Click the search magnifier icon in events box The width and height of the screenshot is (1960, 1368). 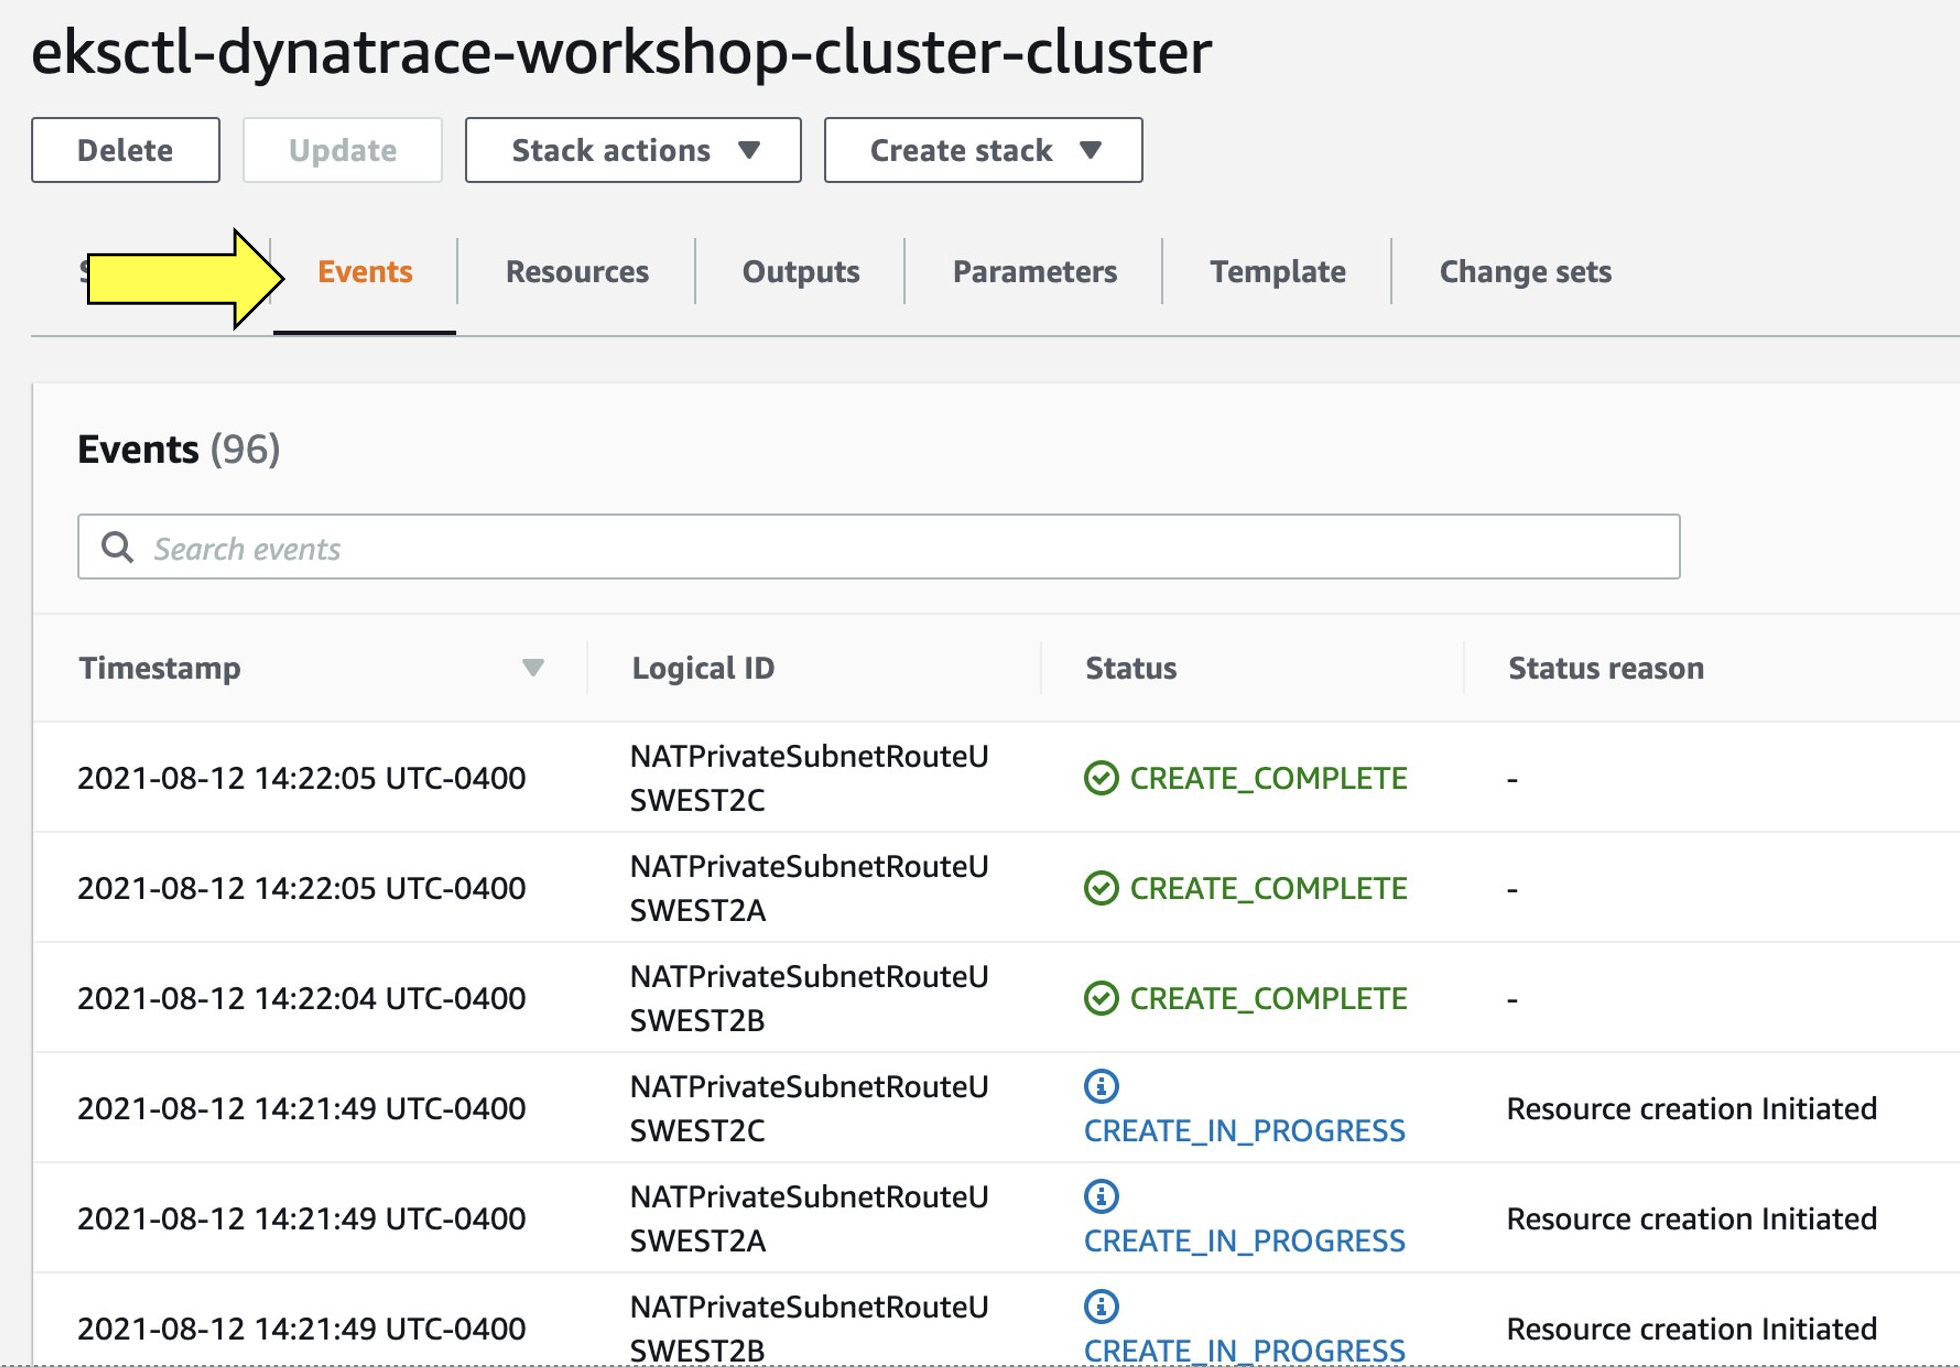[118, 547]
